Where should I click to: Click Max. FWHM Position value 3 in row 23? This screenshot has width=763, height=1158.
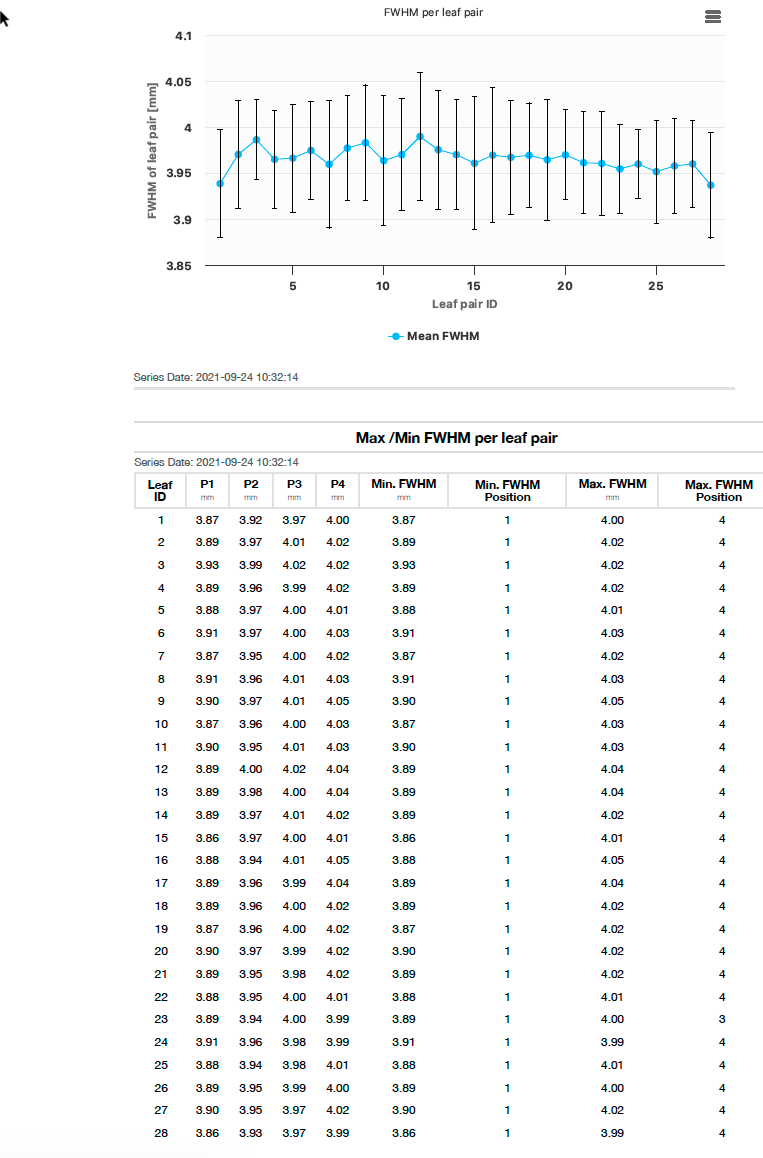pyautogui.click(x=722, y=1019)
